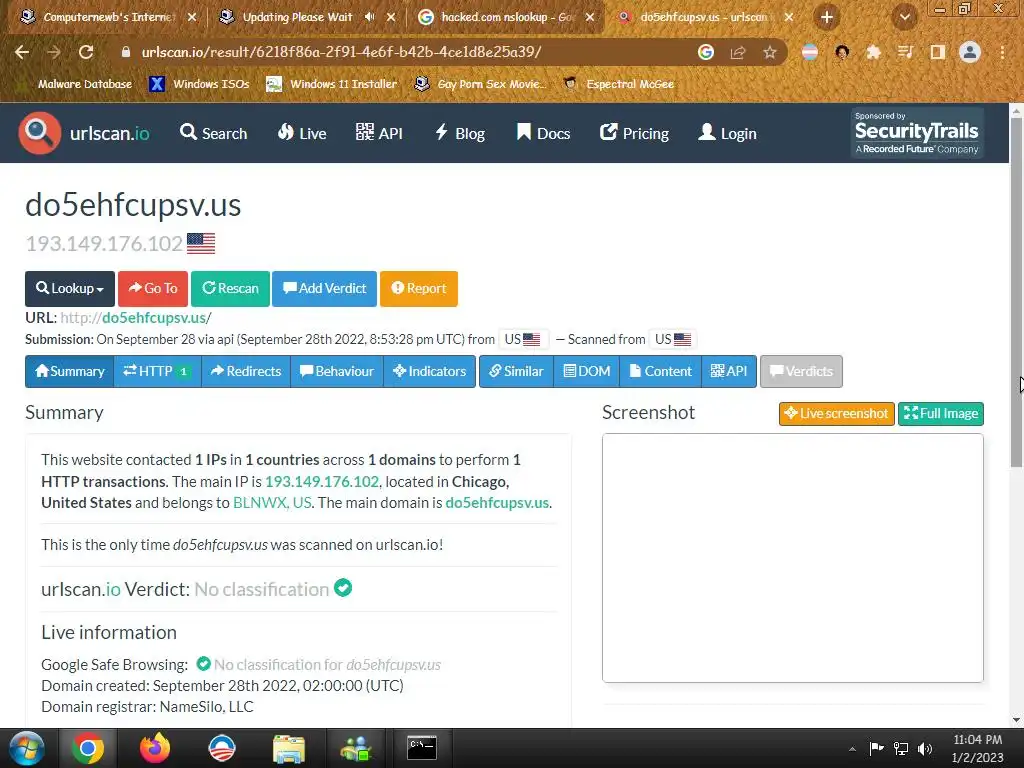Switch to the Indicators tab

[430, 372]
